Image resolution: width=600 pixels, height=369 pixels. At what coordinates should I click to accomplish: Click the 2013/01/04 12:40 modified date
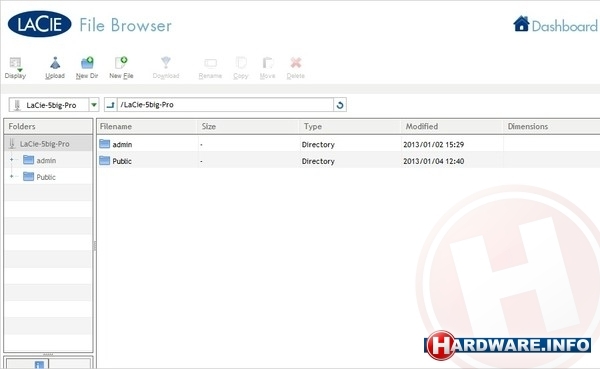pyautogui.click(x=434, y=161)
